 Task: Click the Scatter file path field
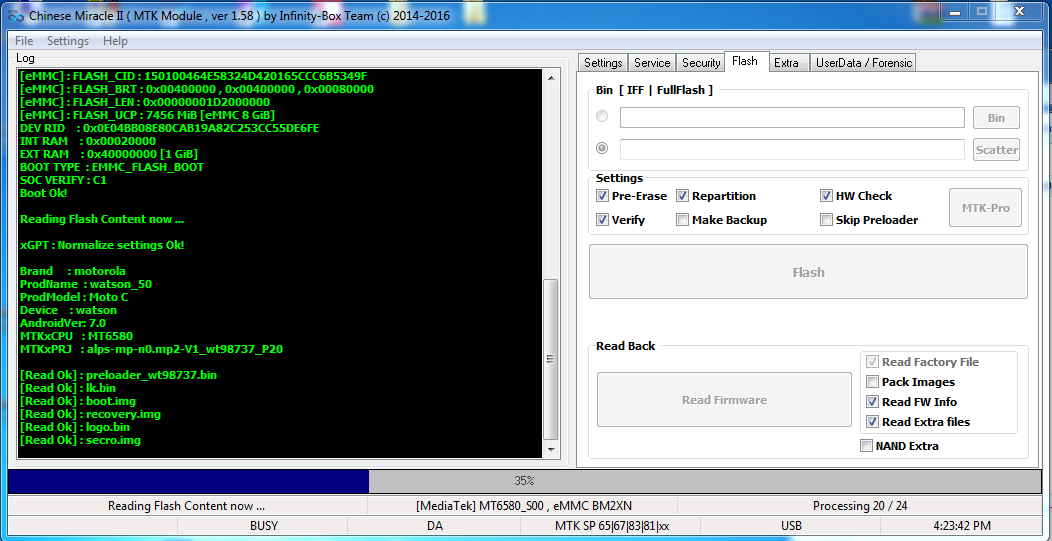(792, 150)
